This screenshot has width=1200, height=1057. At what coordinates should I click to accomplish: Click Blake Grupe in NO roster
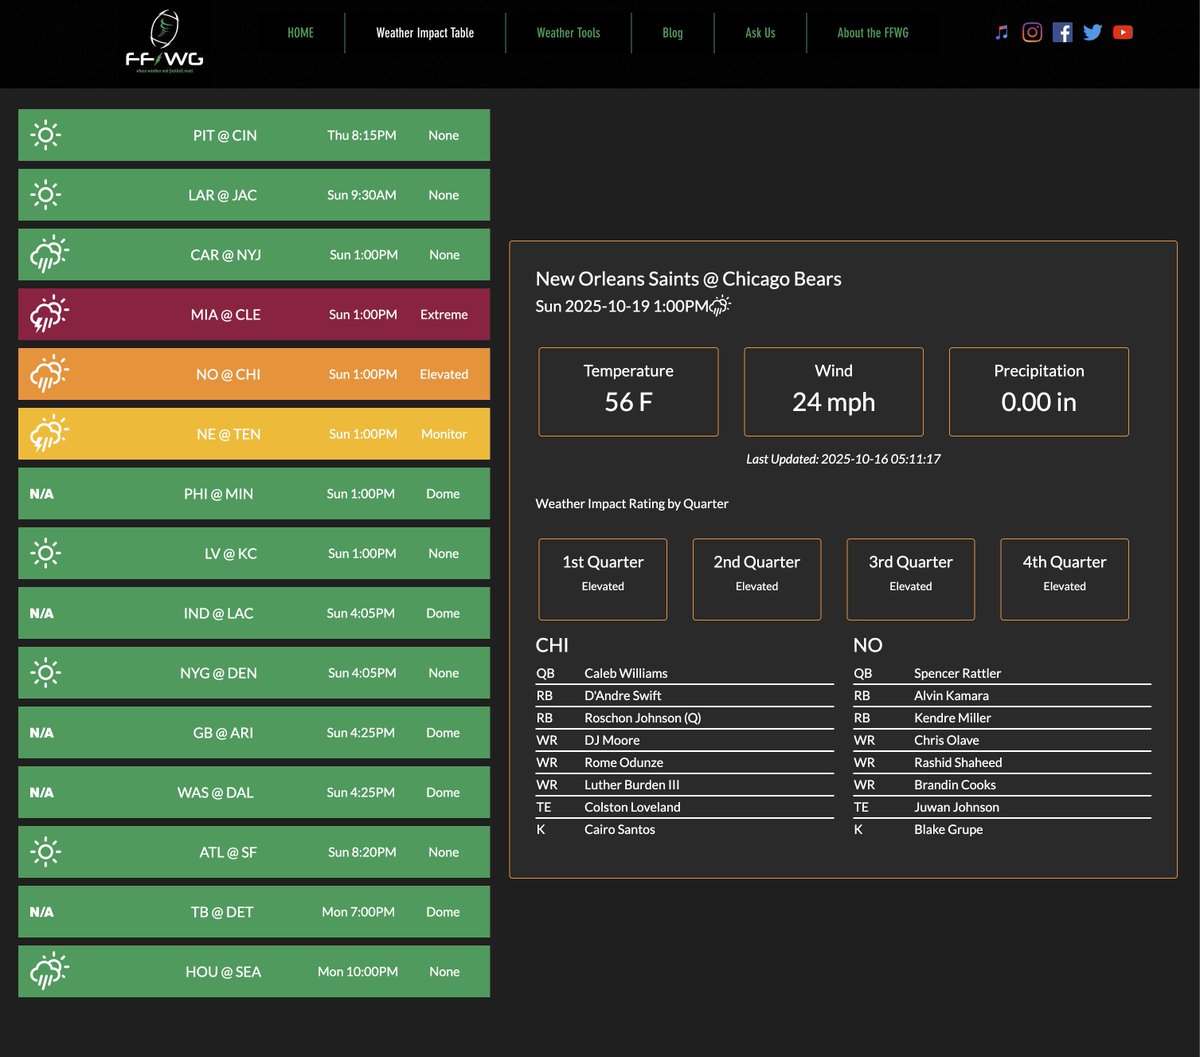pyautogui.click(x=948, y=829)
